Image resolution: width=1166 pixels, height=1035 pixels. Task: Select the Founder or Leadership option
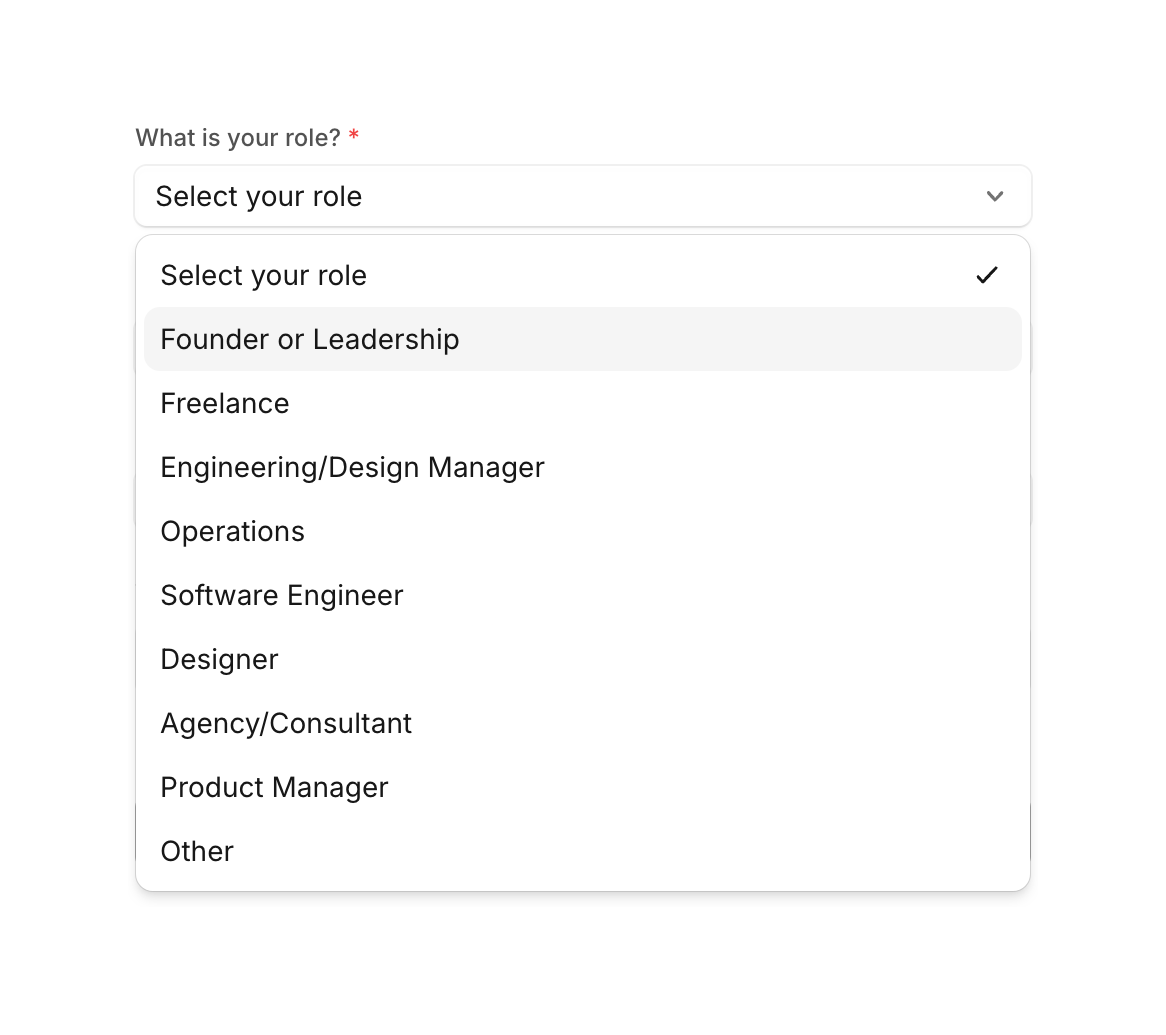309,339
